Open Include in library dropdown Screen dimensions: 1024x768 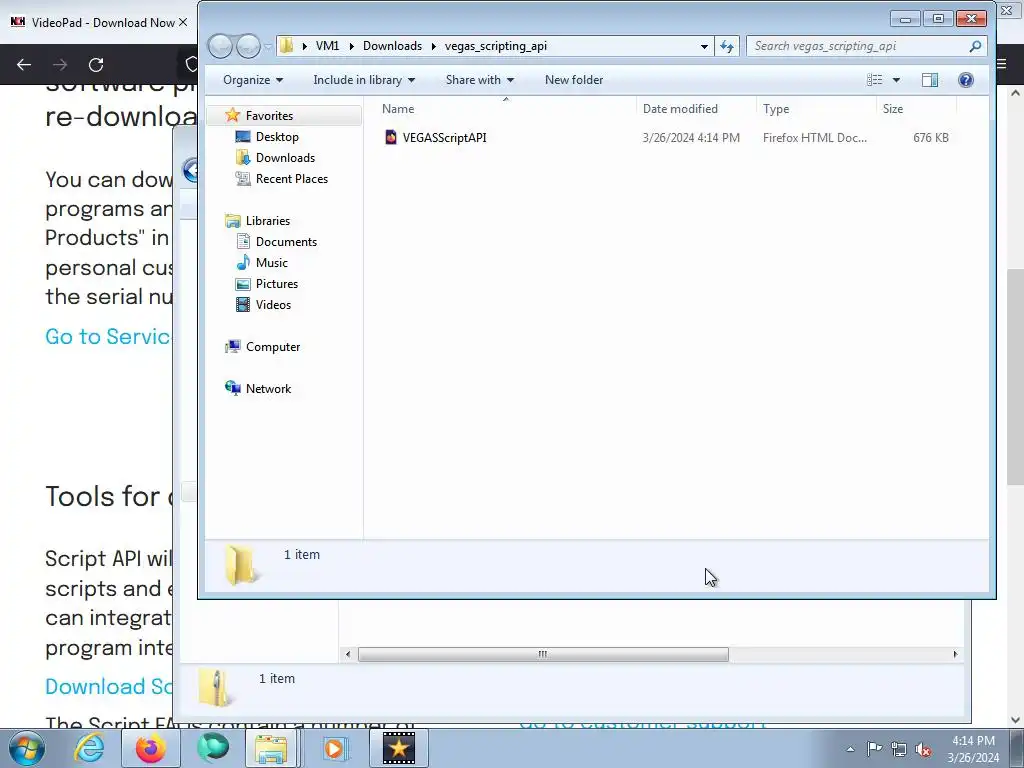pos(364,80)
